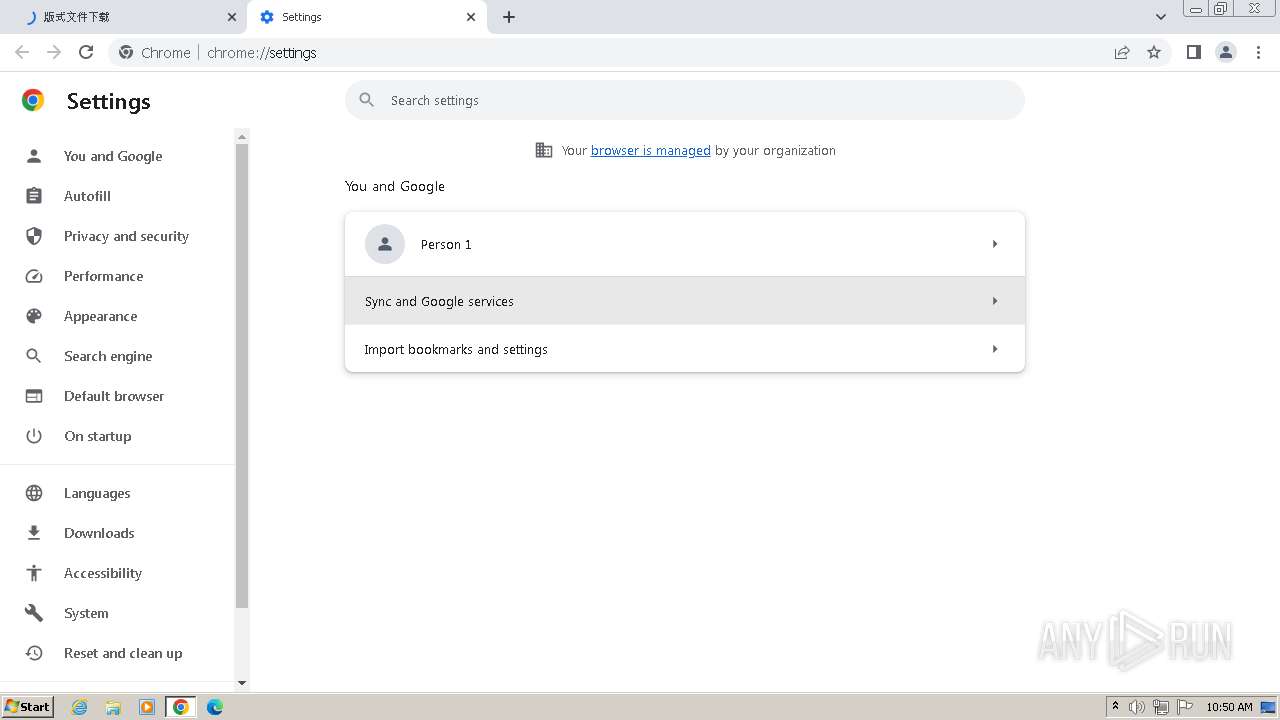Click the sidebar scroll down arrow

coord(241,683)
